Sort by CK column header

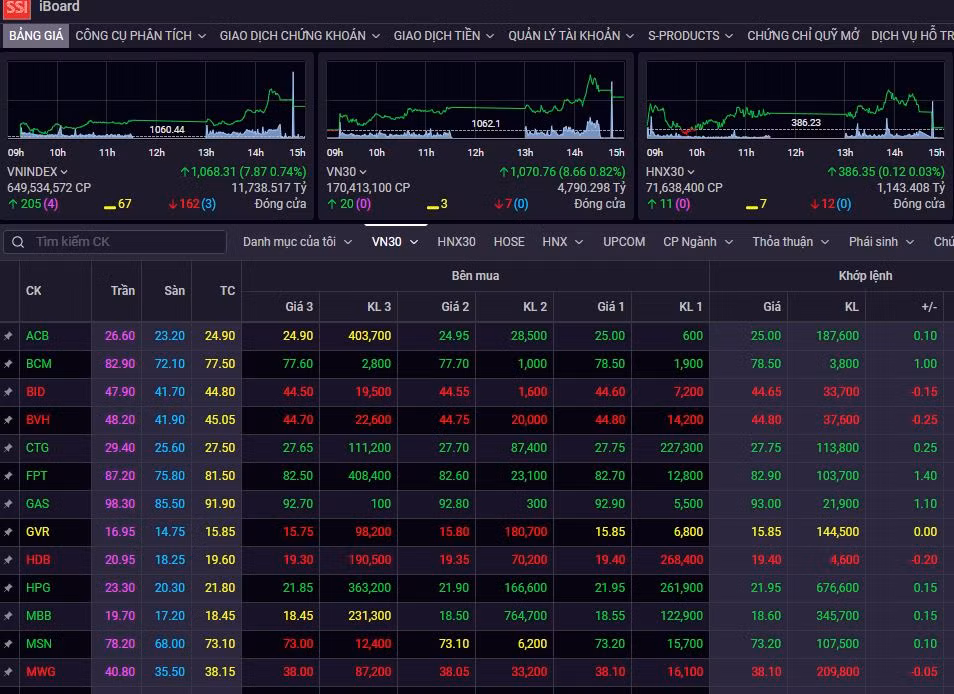[x=33, y=291]
